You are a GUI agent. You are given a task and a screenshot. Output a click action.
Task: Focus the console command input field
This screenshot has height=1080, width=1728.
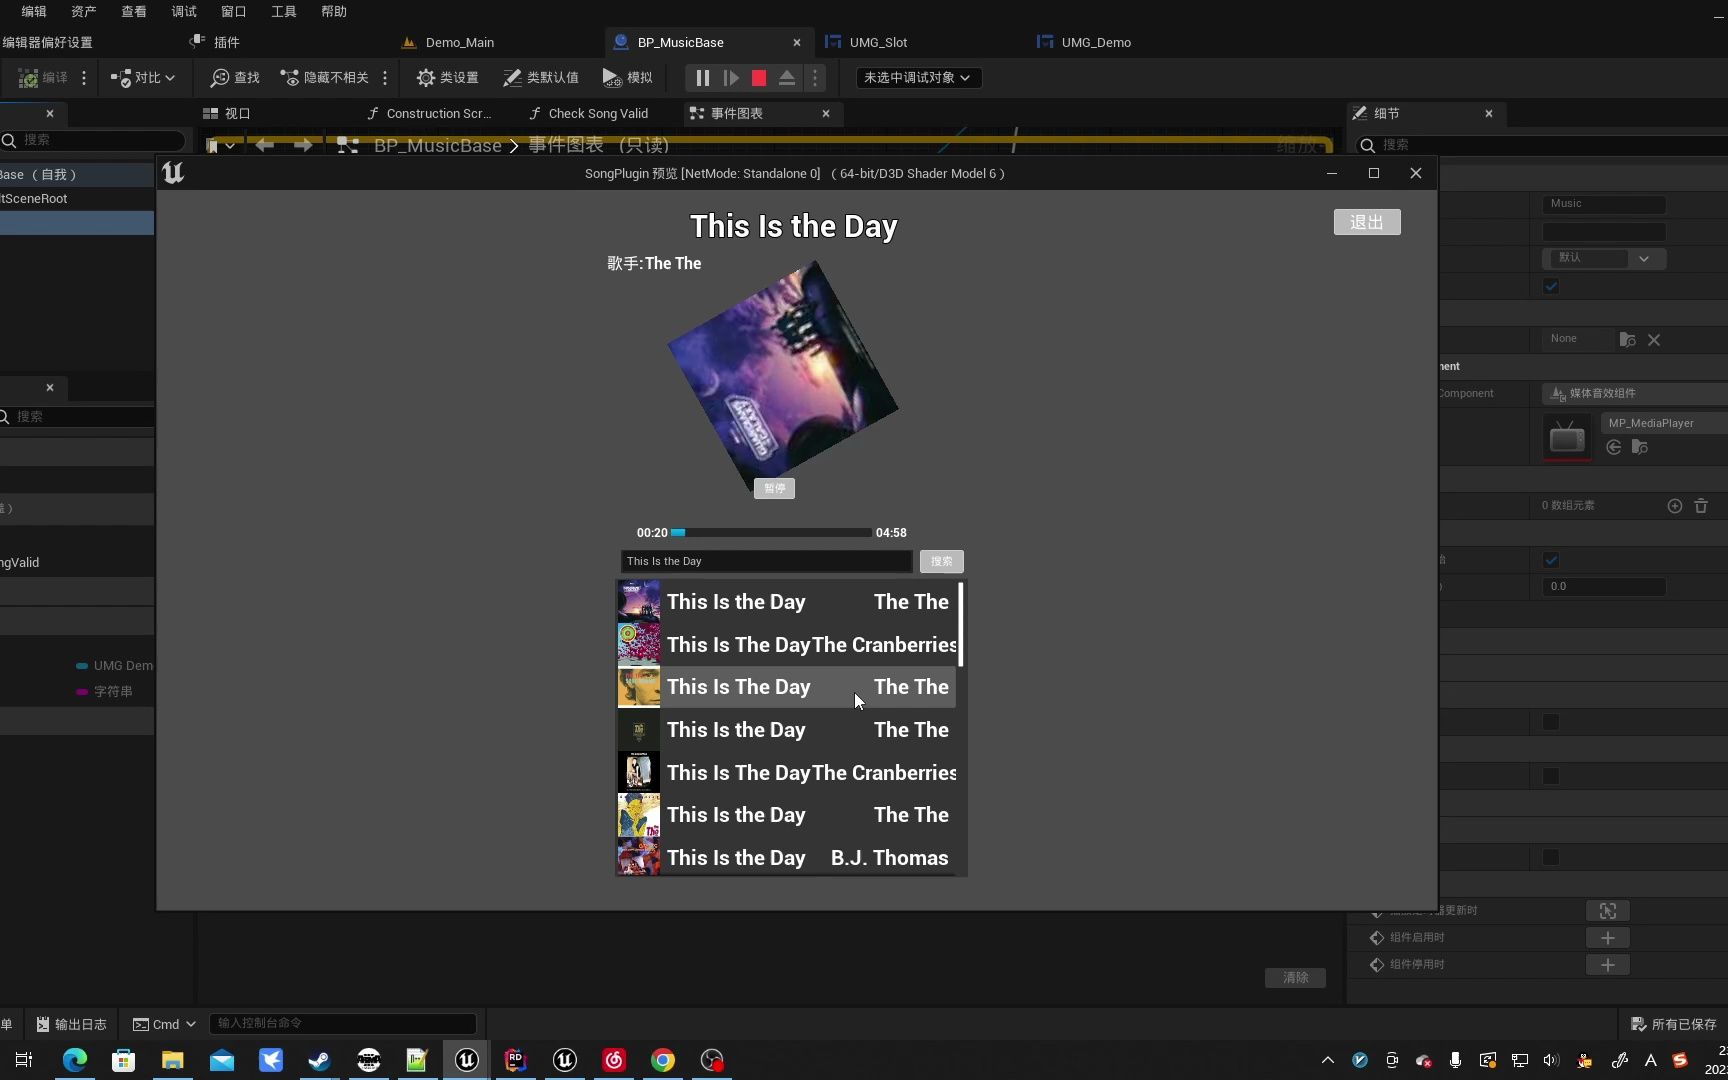coord(342,1023)
